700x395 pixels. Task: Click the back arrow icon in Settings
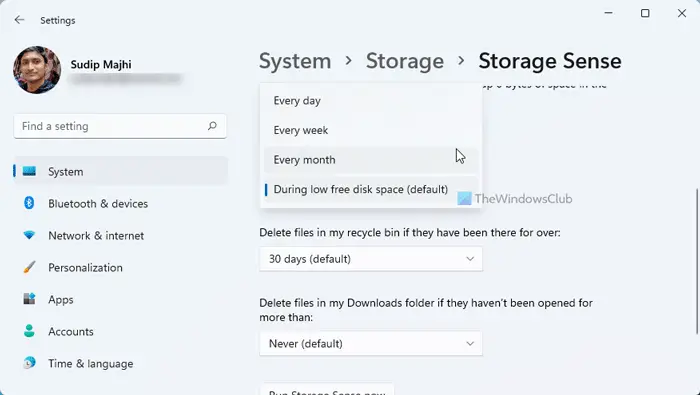[19, 20]
